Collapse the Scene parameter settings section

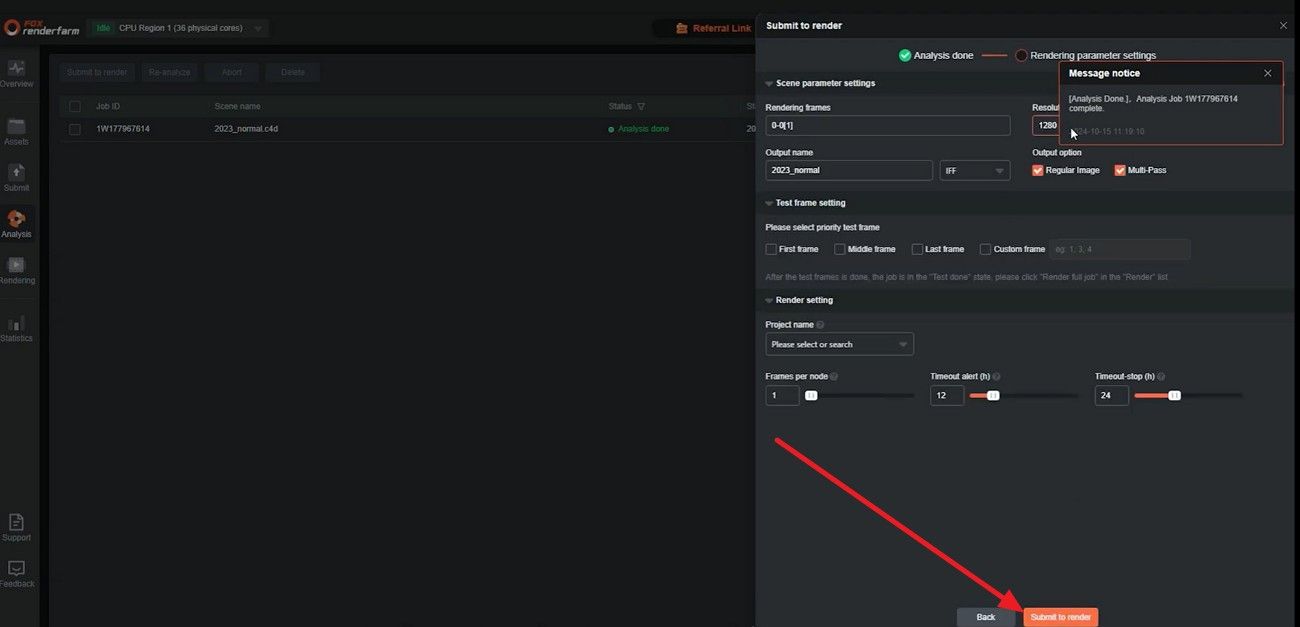coord(768,84)
